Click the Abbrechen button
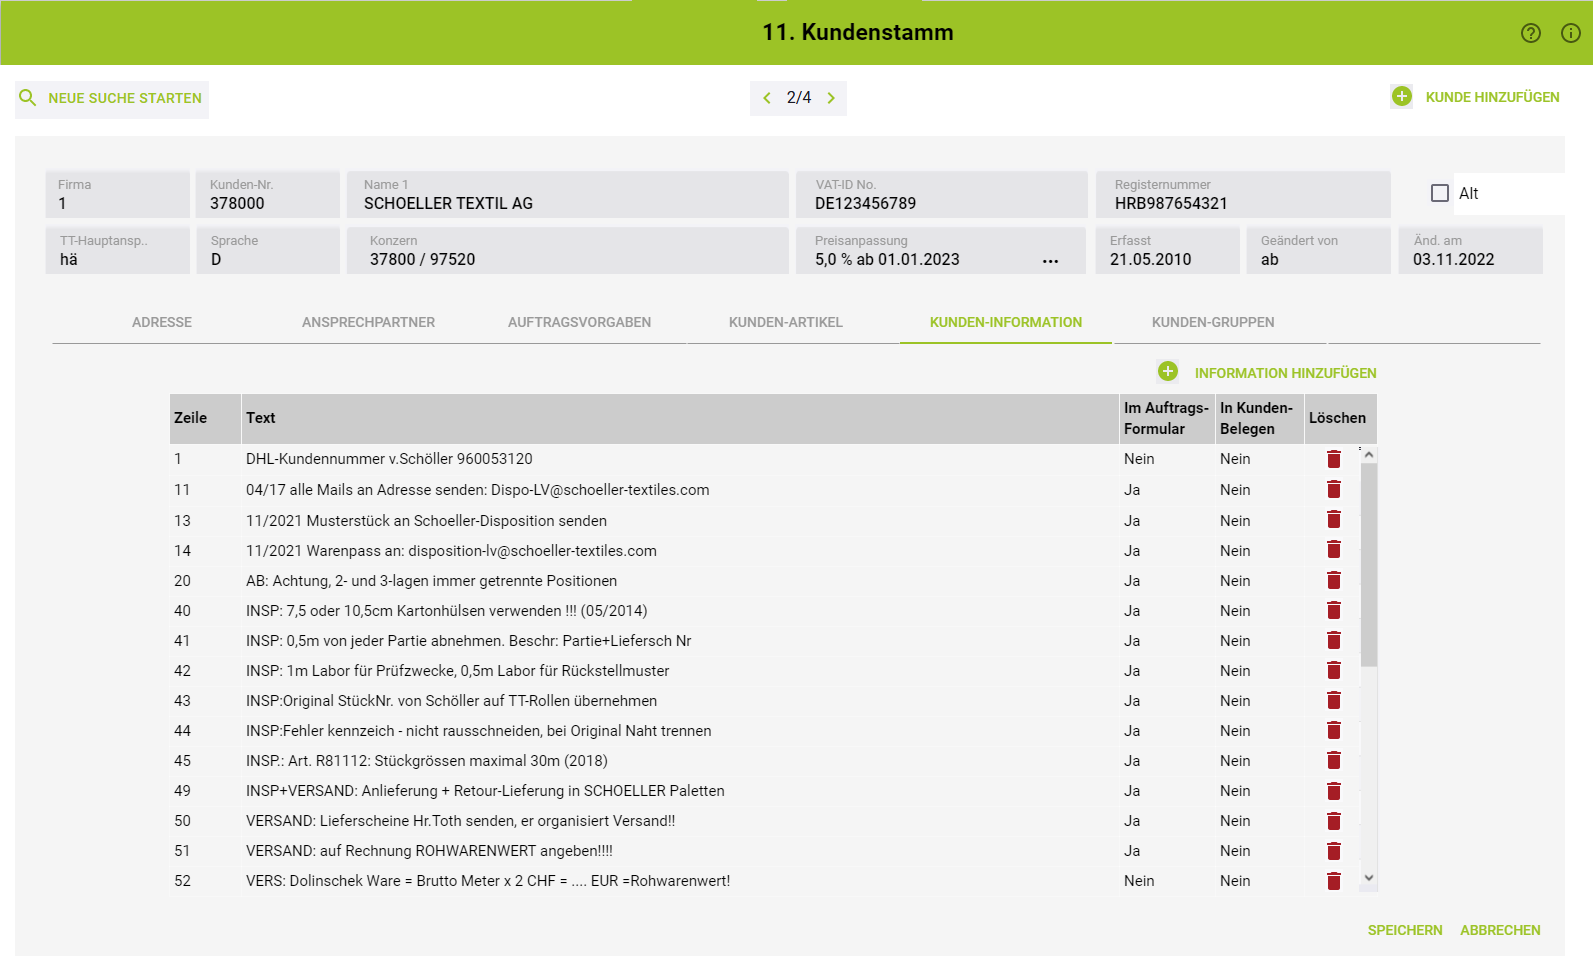The height and width of the screenshot is (977, 1593). click(1499, 930)
